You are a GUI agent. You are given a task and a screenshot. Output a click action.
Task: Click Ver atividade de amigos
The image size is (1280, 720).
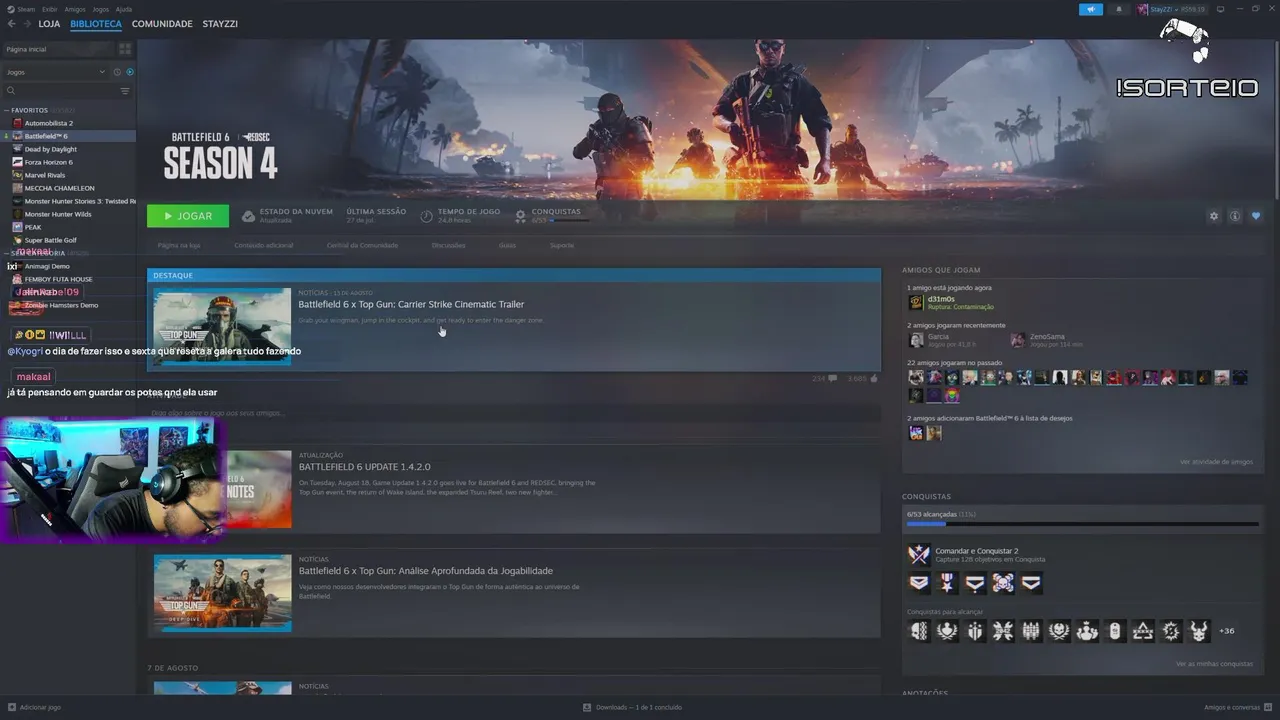coord(1216,462)
